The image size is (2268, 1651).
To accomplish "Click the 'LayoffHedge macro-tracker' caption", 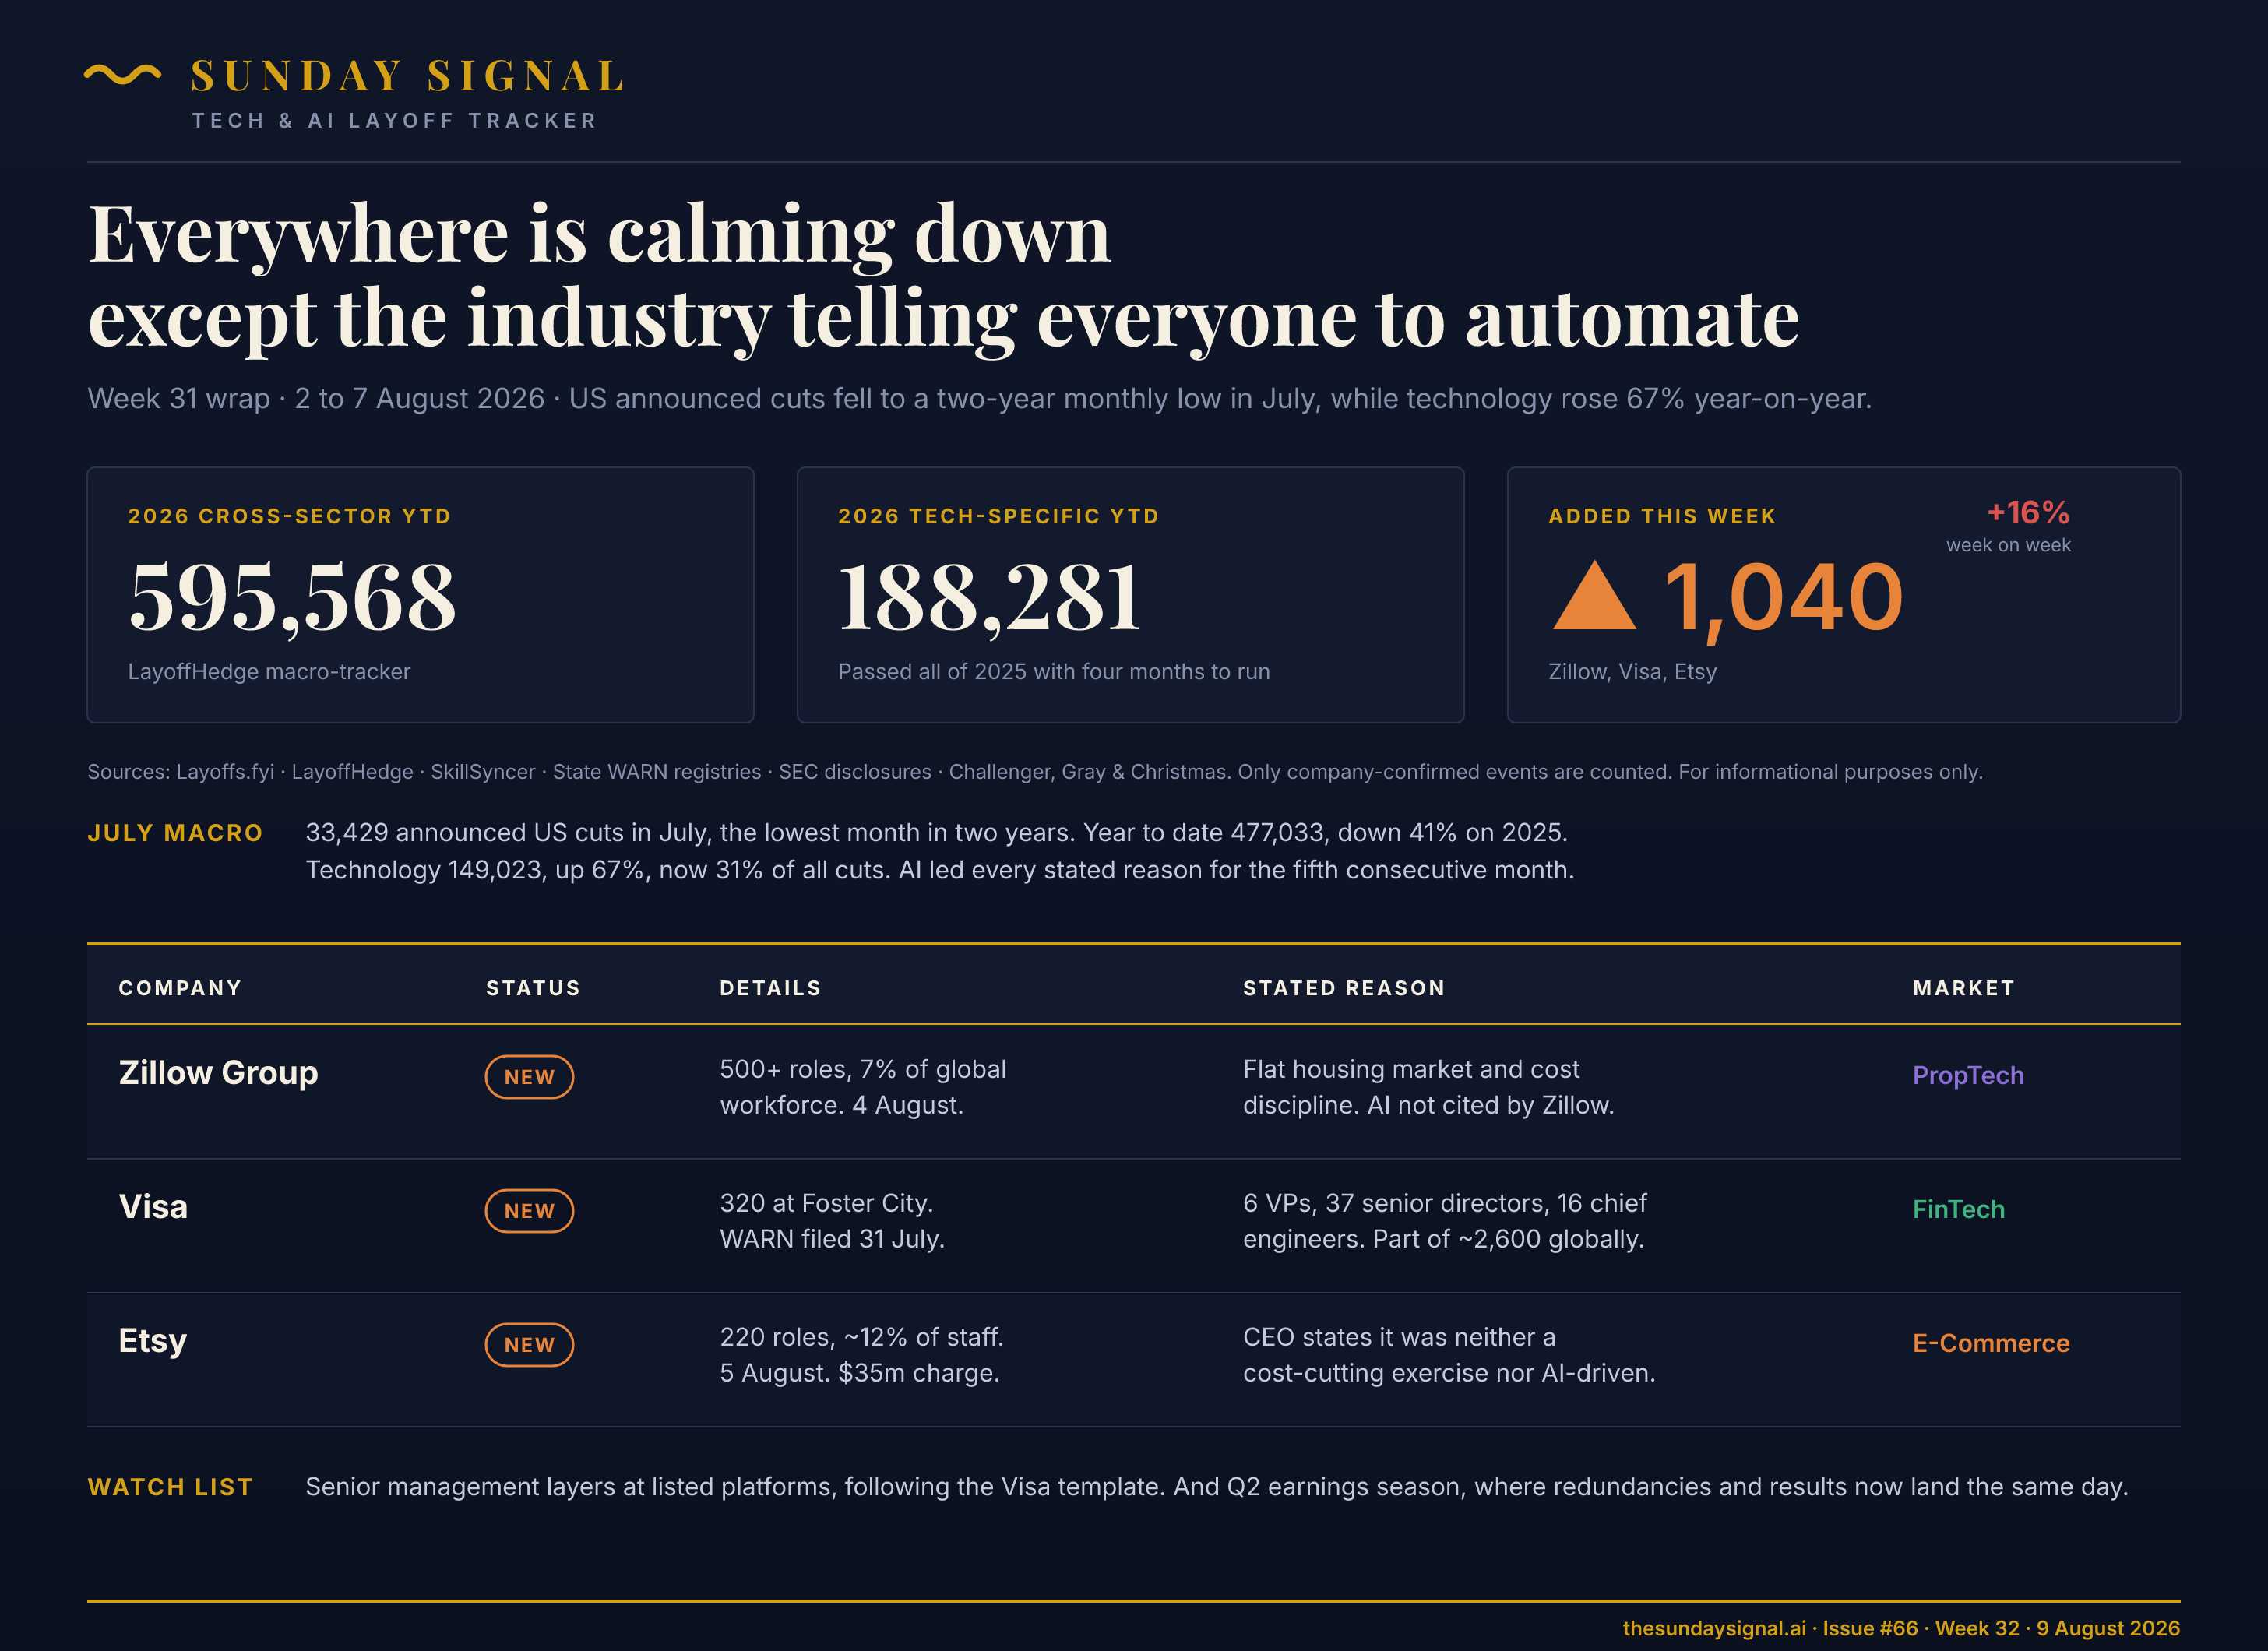I will pyautogui.click(x=269, y=671).
